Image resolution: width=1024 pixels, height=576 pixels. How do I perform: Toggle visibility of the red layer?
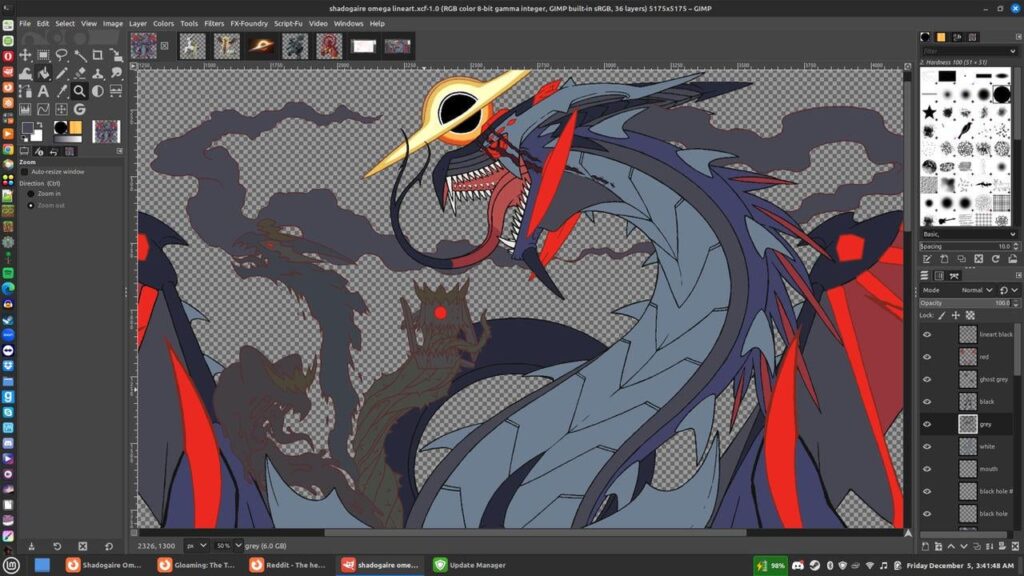pos(927,355)
